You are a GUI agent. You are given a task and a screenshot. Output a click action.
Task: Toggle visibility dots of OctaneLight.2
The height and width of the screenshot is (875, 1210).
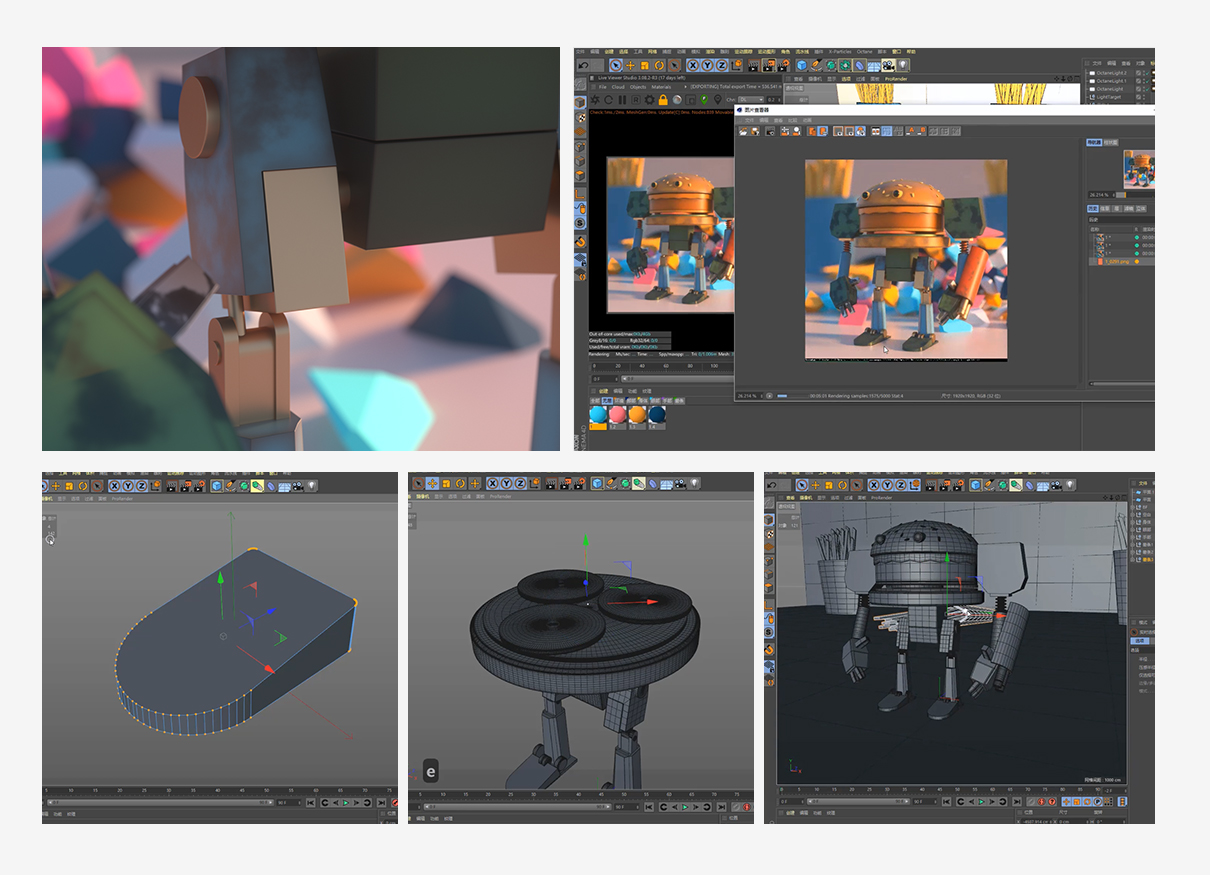pyautogui.click(x=1144, y=73)
